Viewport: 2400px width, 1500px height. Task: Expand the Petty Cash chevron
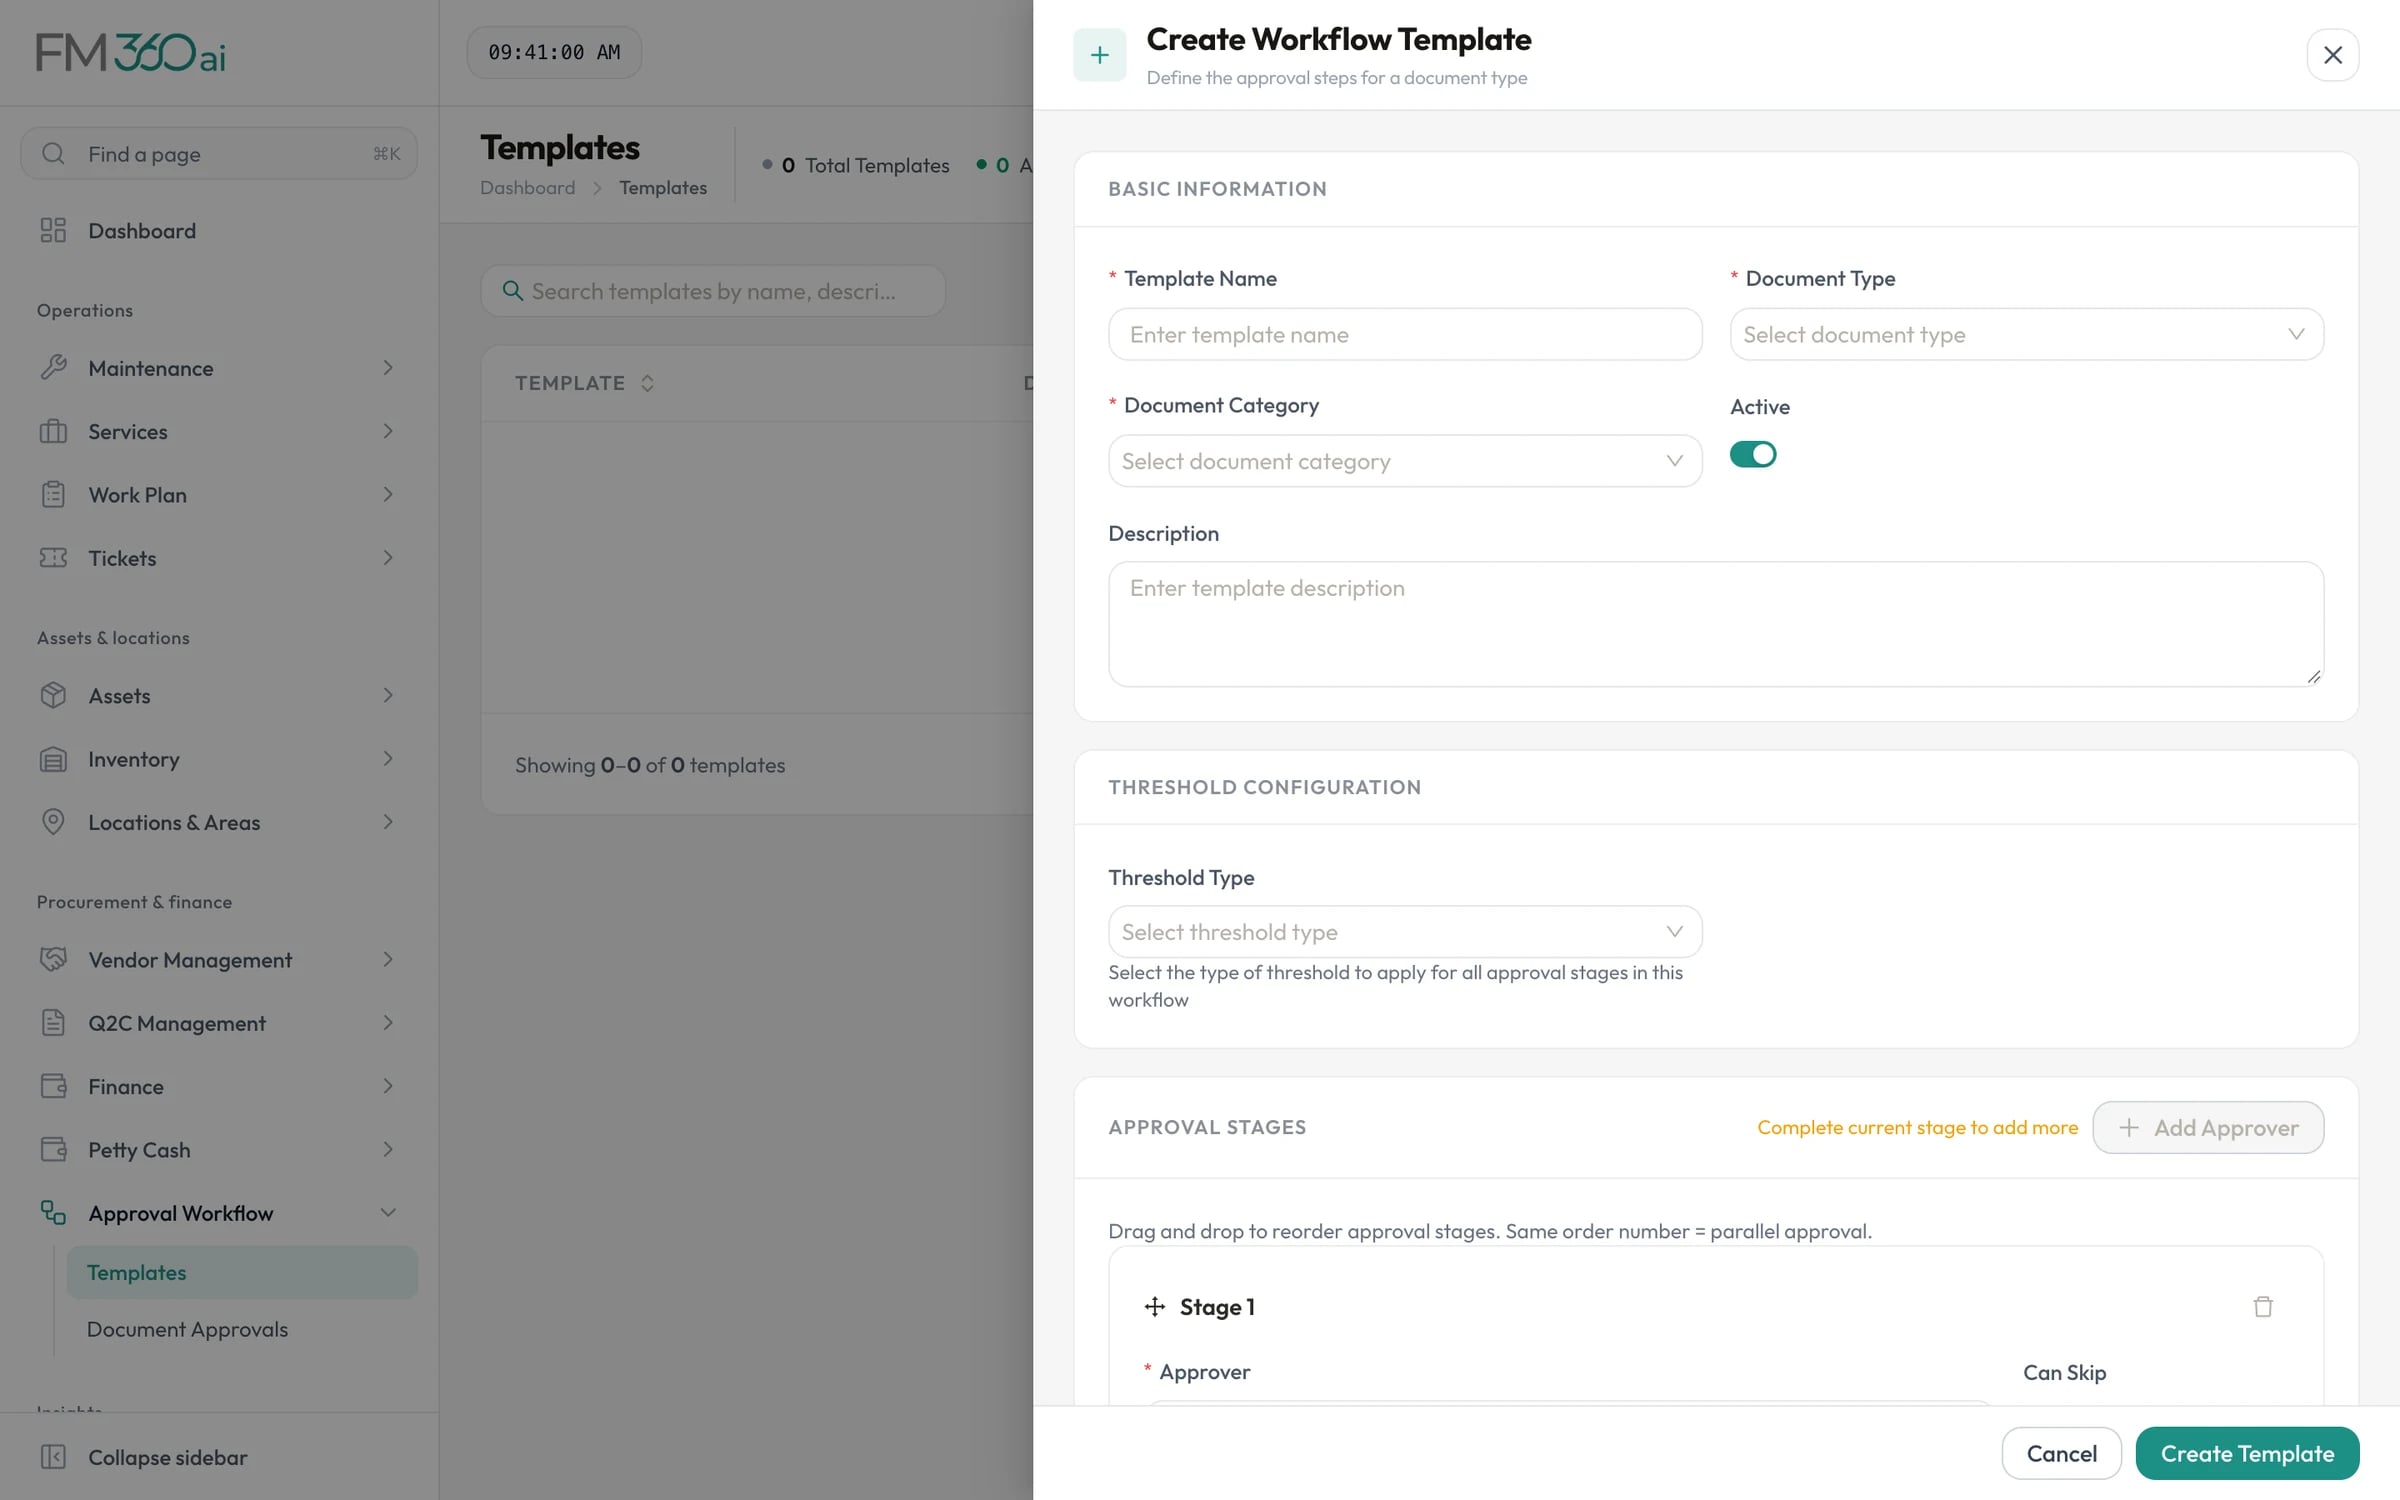point(388,1149)
